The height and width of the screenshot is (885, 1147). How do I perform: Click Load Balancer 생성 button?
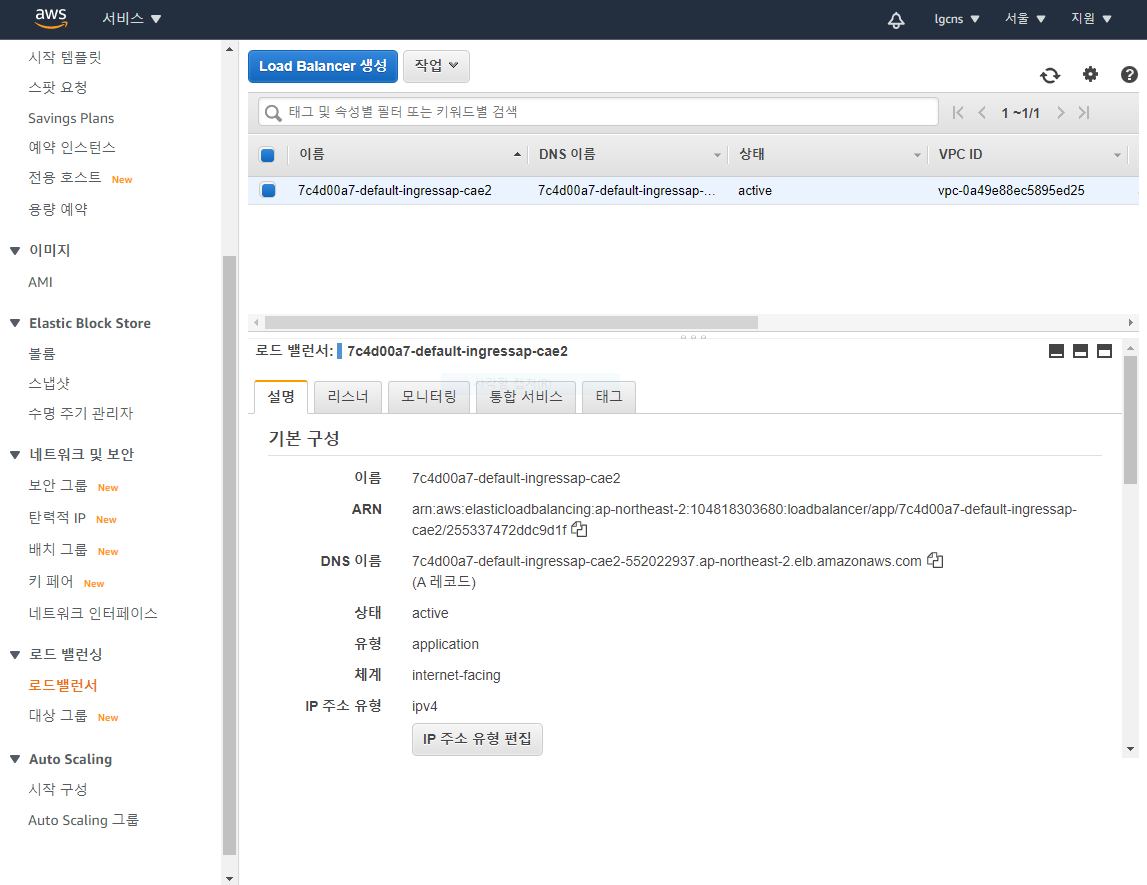tap(323, 66)
